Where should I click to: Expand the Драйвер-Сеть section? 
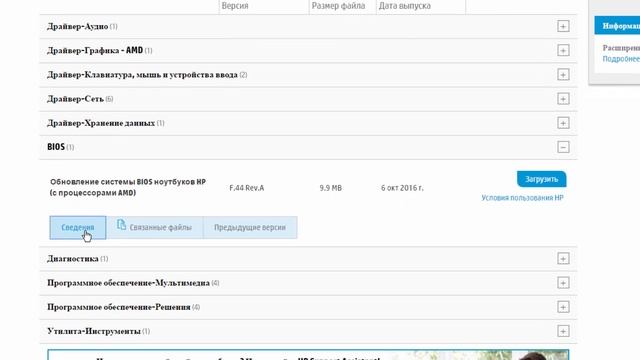[x=563, y=99]
